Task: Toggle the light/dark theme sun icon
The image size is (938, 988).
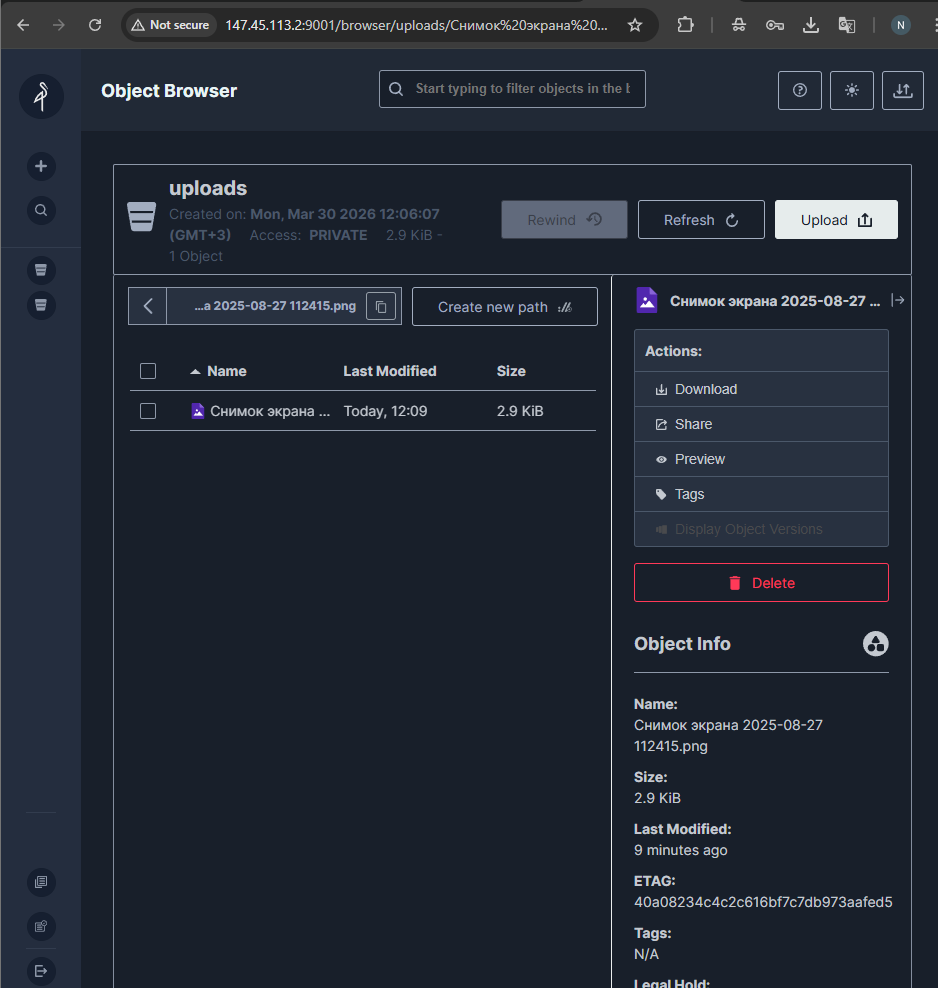Action: click(x=852, y=91)
